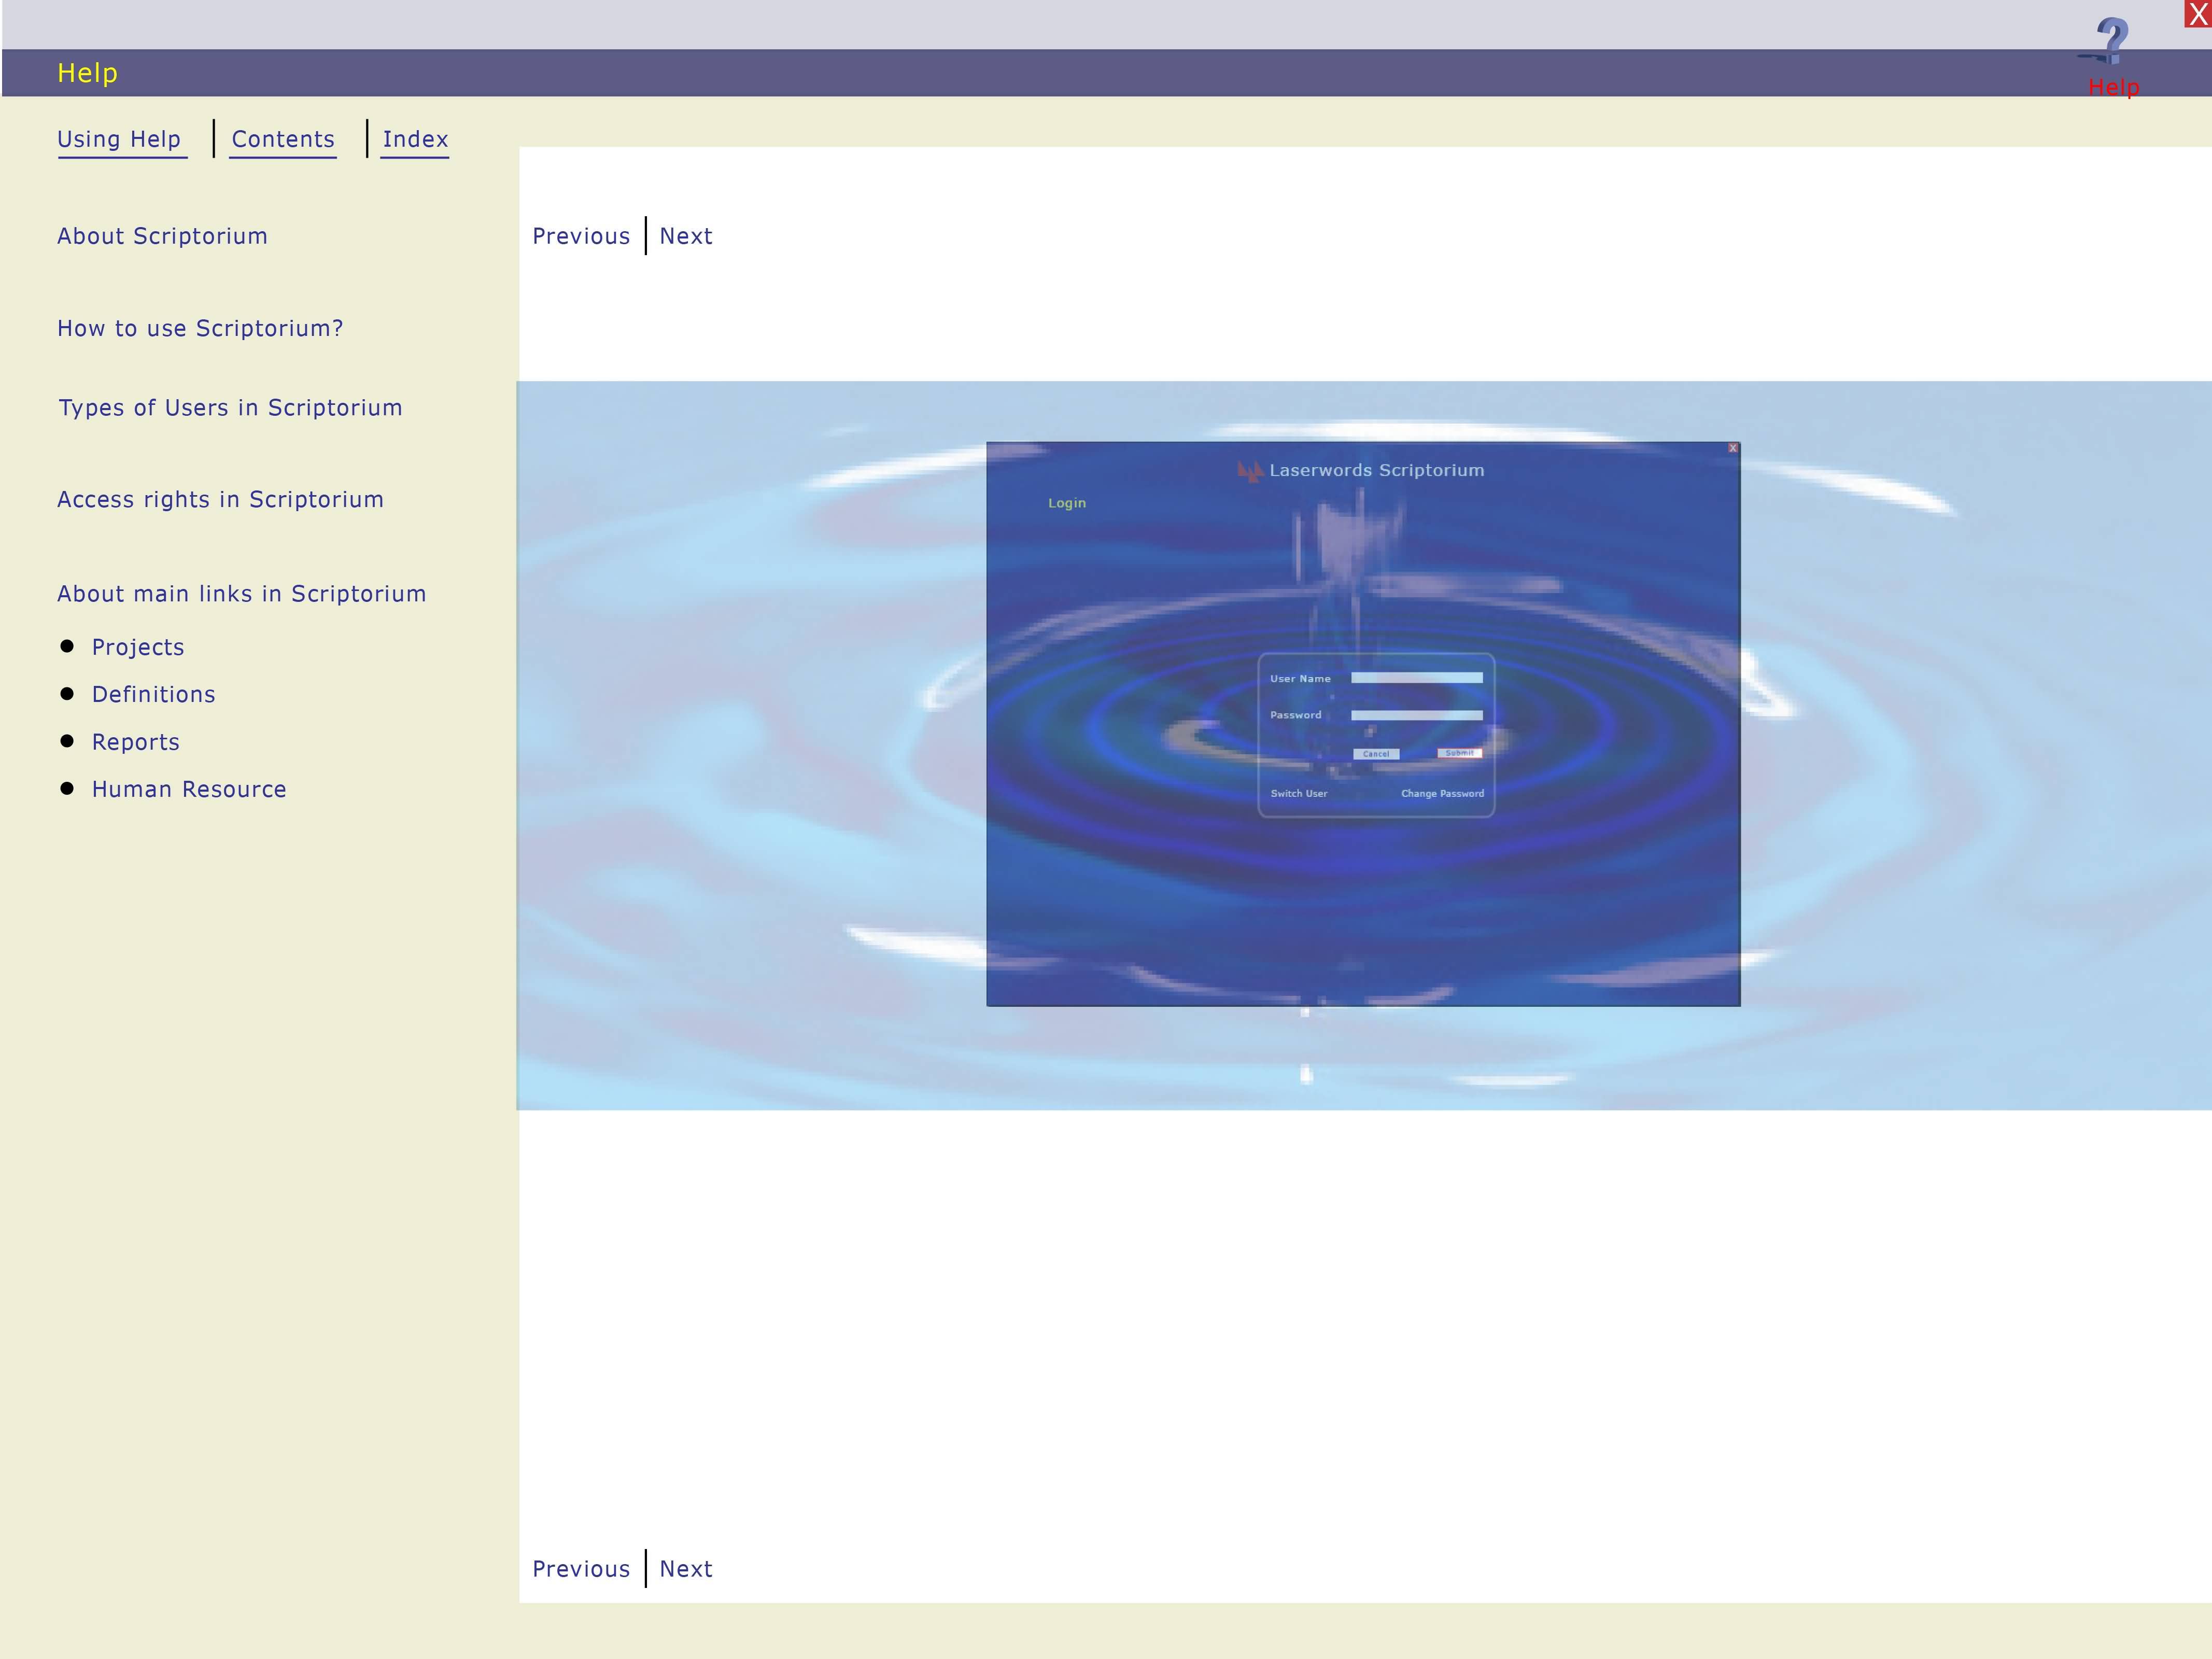The width and height of the screenshot is (2212, 1659).
Task: Go to Next page using top link
Action: (x=686, y=236)
